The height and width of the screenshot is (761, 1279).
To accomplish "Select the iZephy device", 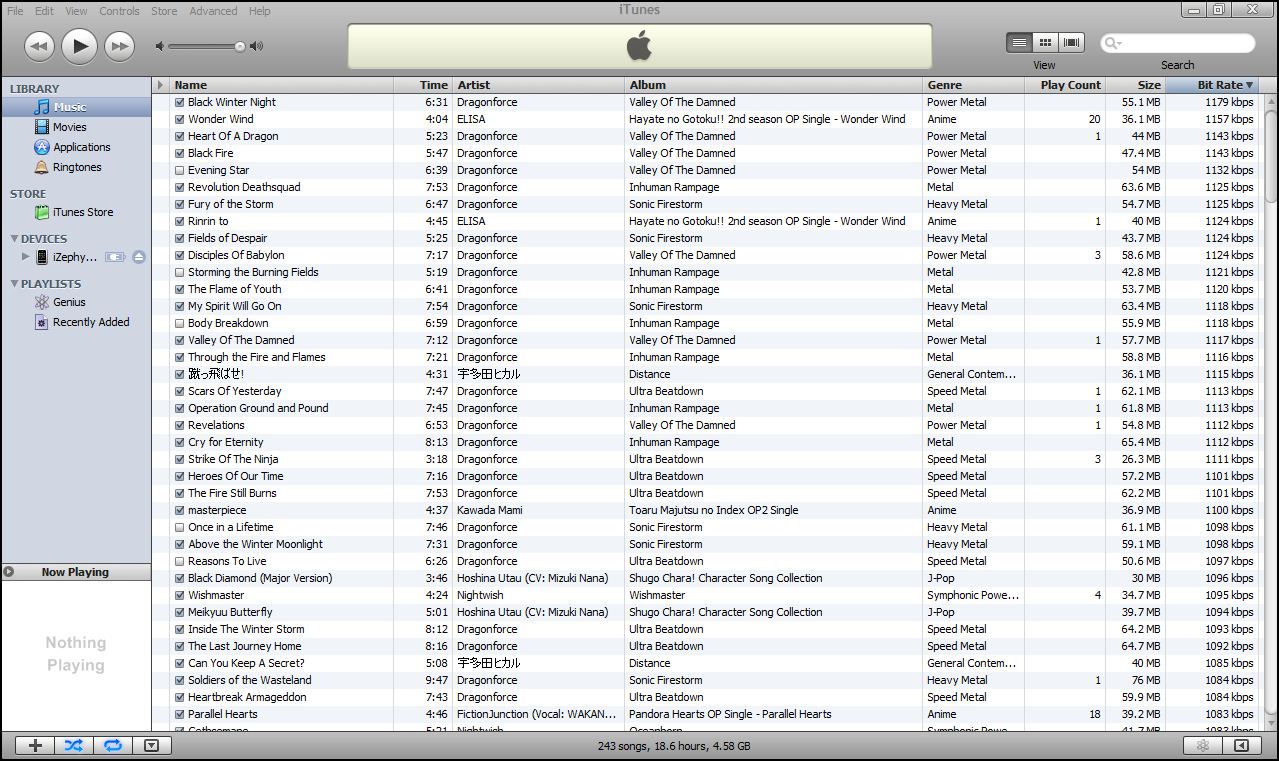I will (75, 257).
